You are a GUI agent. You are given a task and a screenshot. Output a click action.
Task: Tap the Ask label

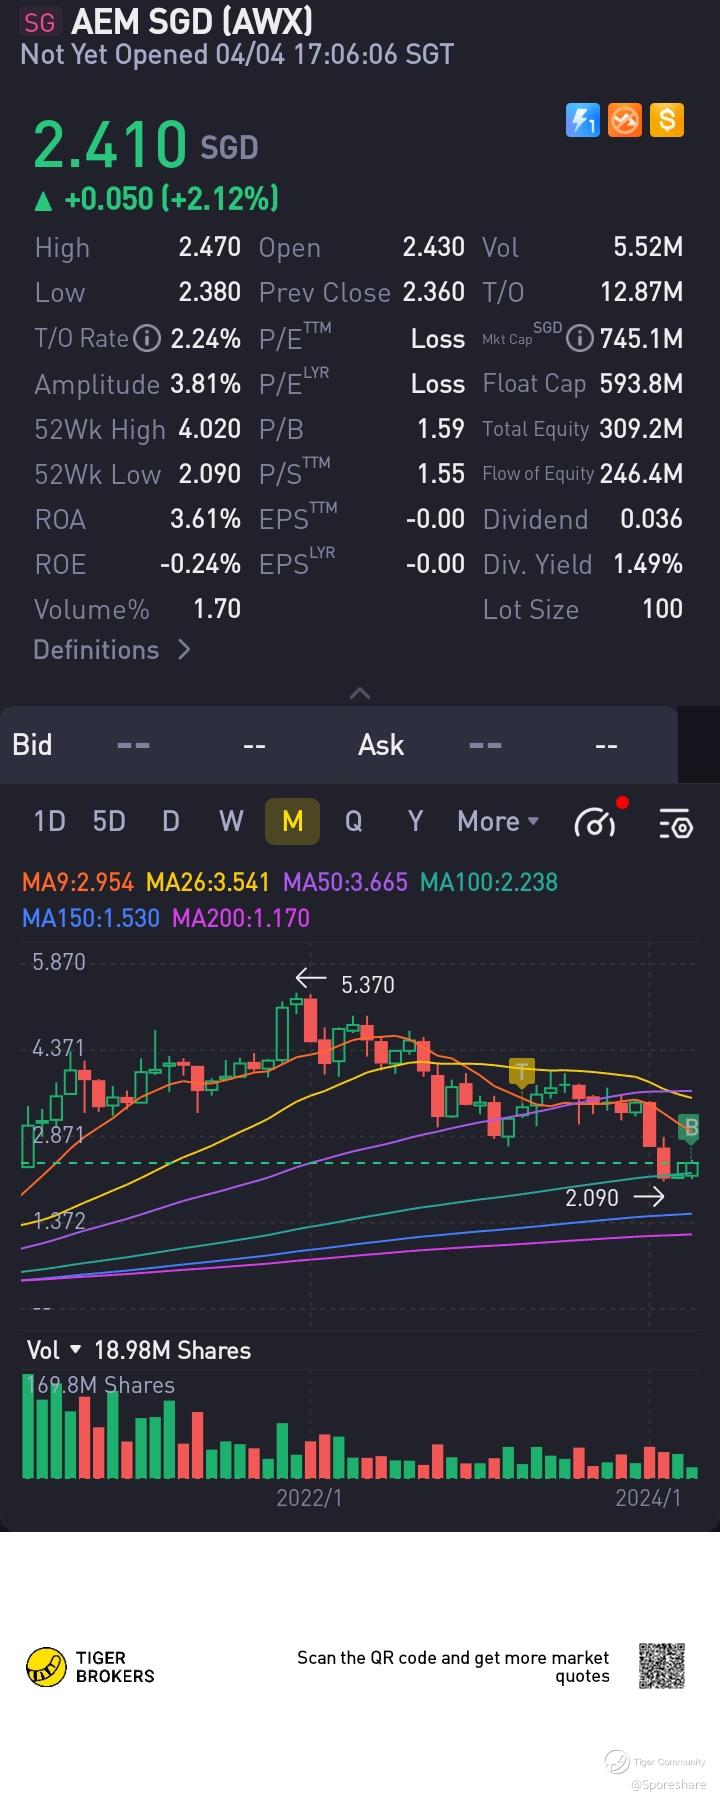[x=381, y=745]
